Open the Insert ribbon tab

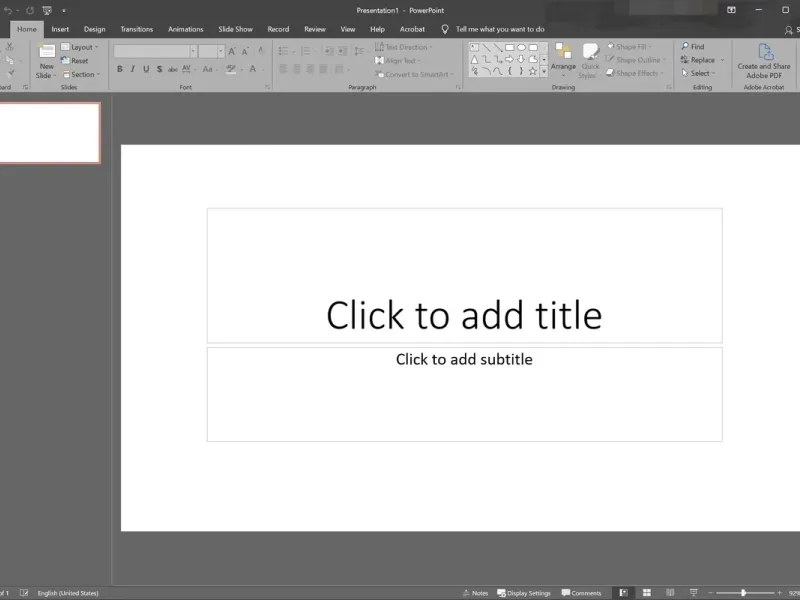tap(60, 29)
